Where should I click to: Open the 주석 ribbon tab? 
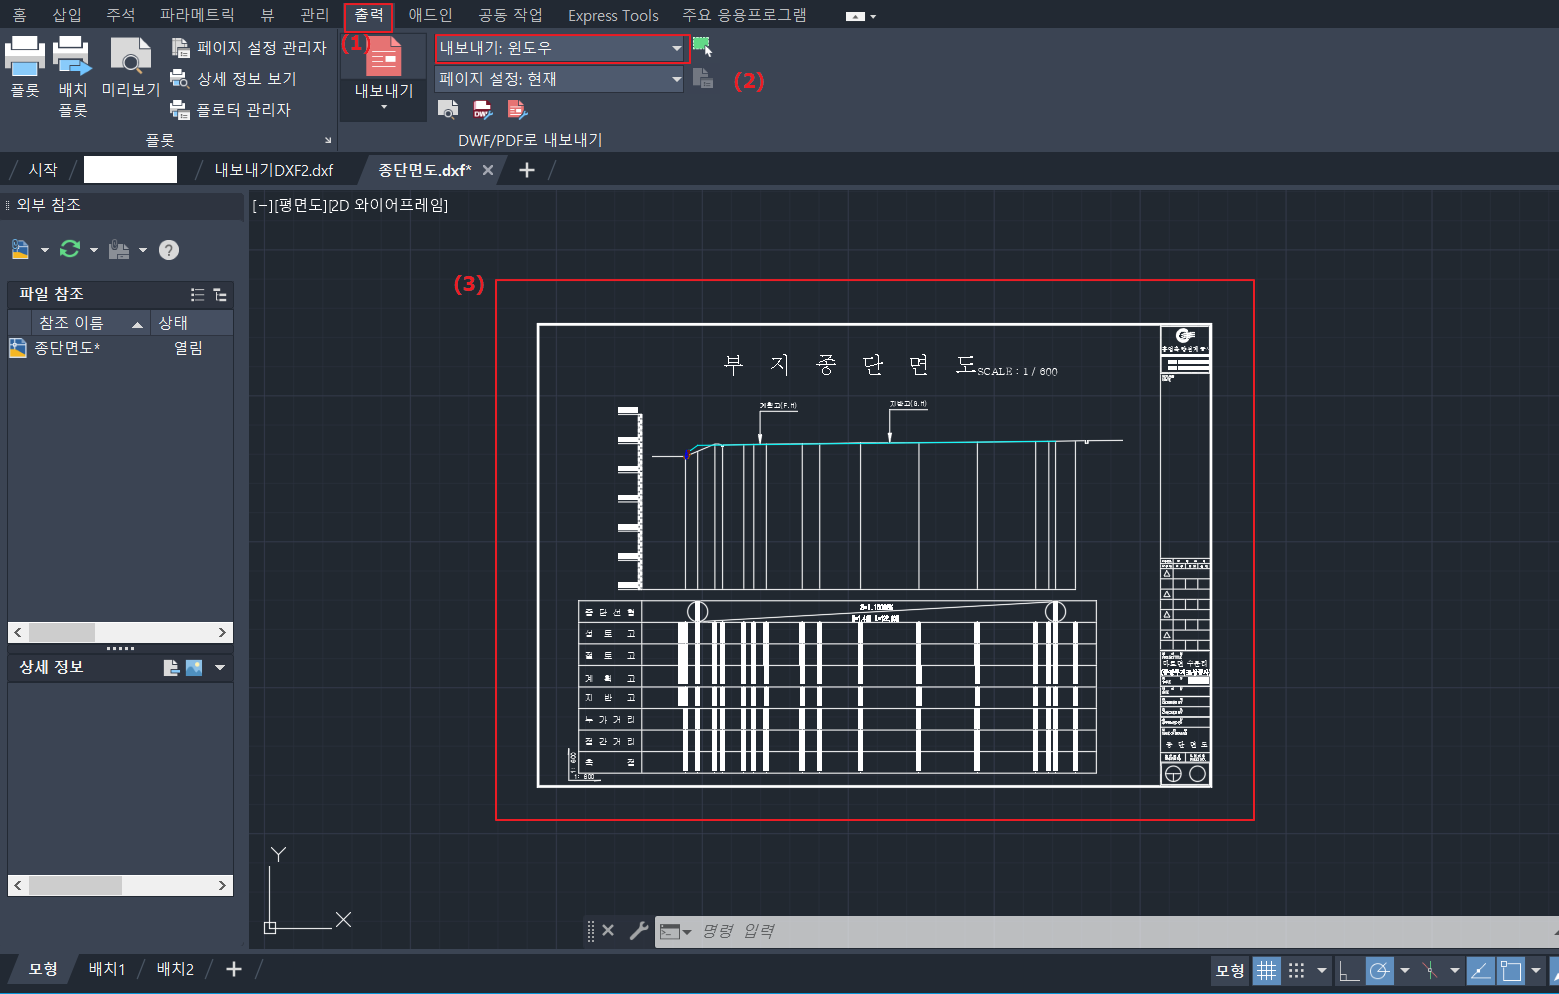(x=121, y=15)
